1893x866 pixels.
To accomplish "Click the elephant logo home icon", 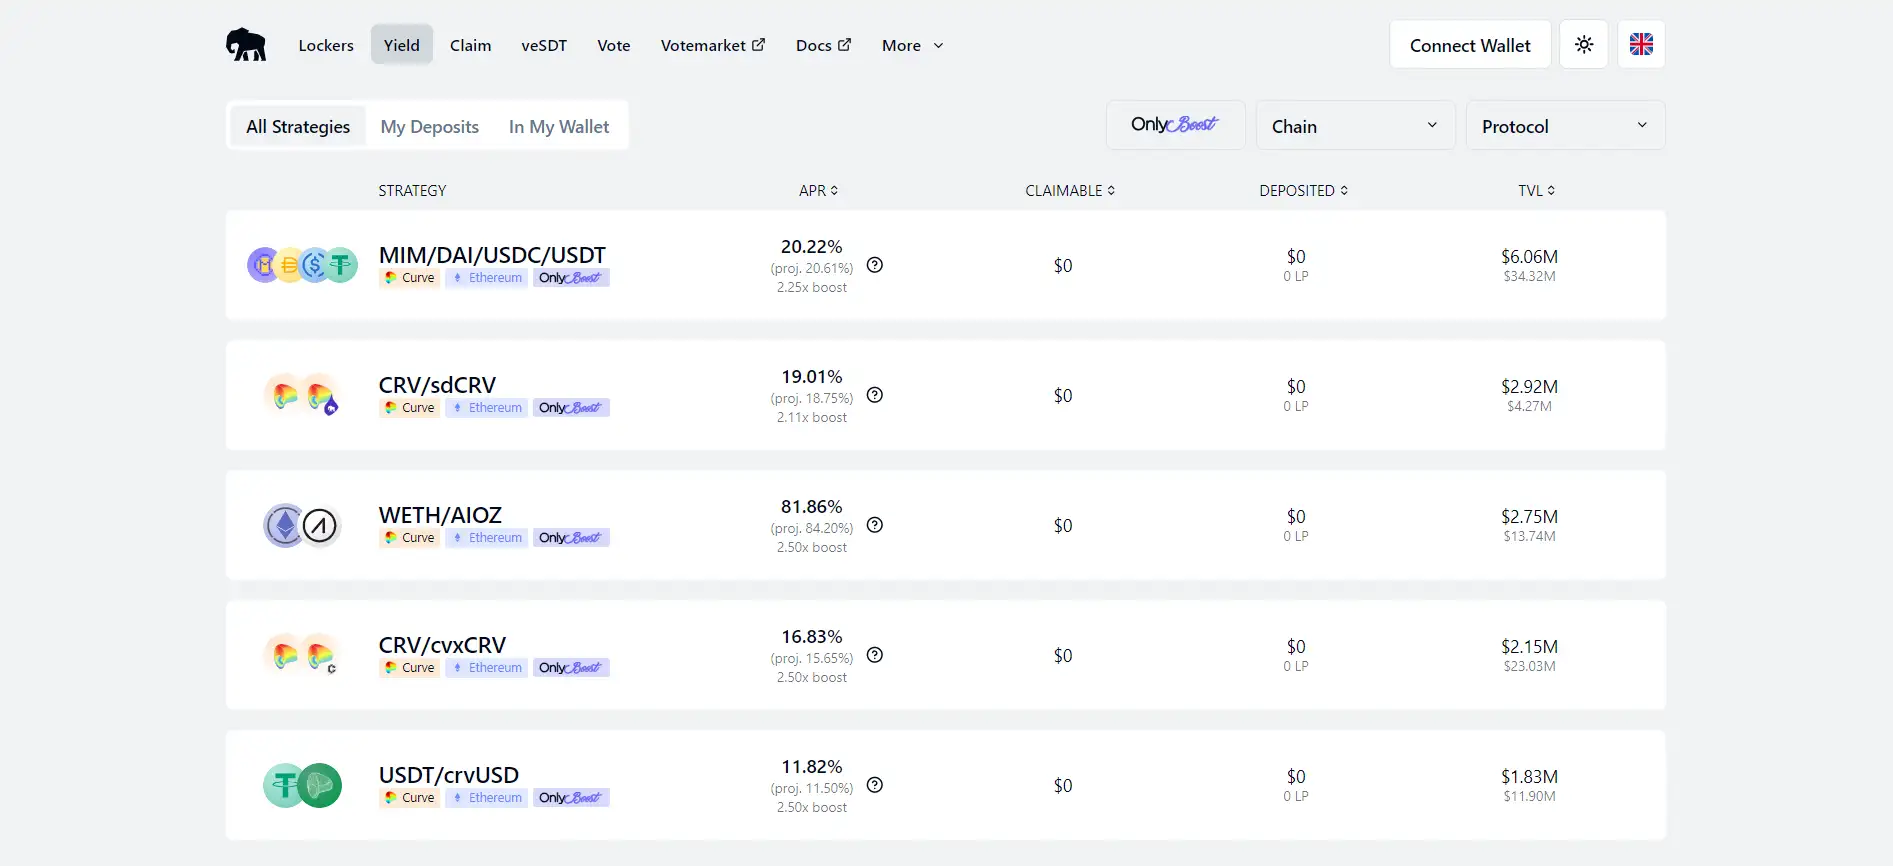I will click(246, 45).
